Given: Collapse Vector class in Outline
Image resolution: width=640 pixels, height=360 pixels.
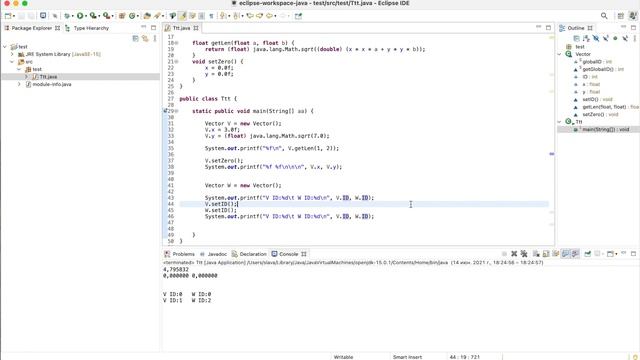Looking at the screenshot, I should pyautogui.click(x=560, y=54).
